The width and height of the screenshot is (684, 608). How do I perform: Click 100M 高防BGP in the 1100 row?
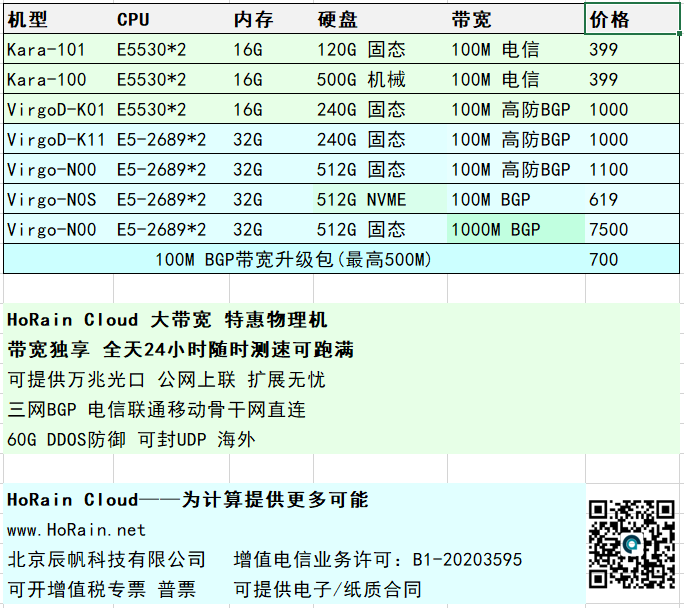516,170
